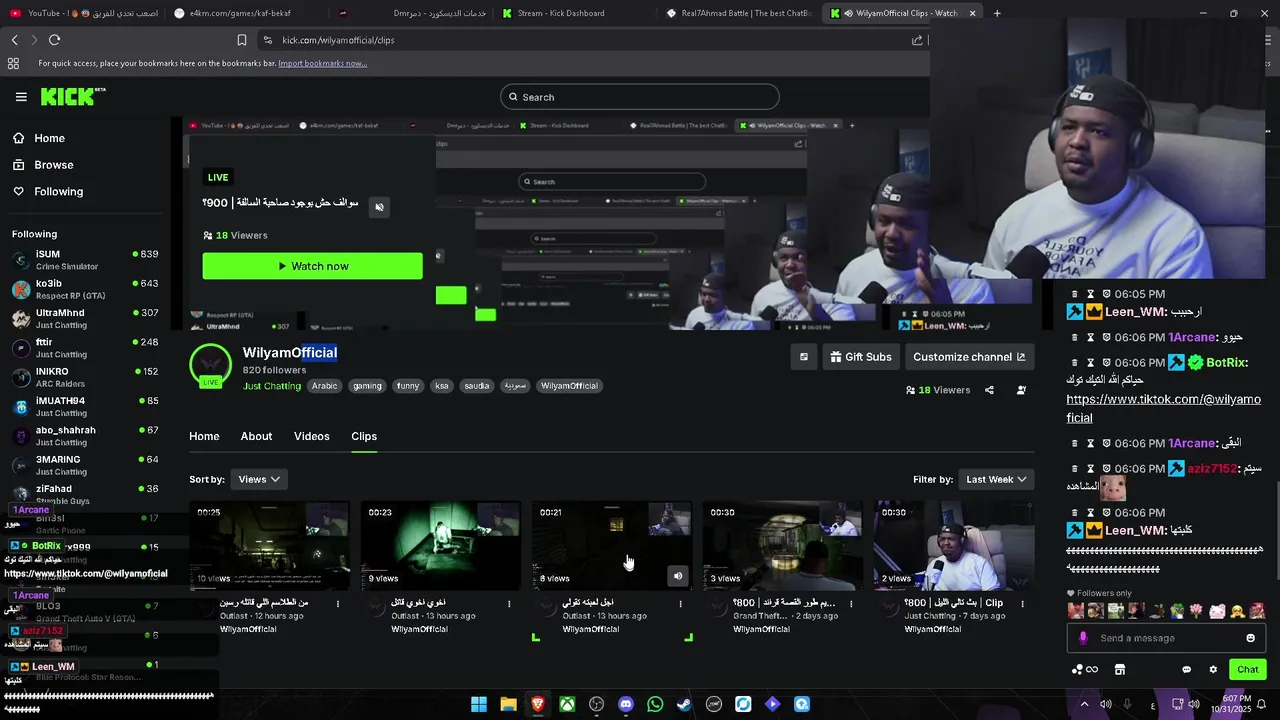This screenshot has width=1280, height=720.
Task: Bookmark this page icon in address bar
Action: [242, 40]
